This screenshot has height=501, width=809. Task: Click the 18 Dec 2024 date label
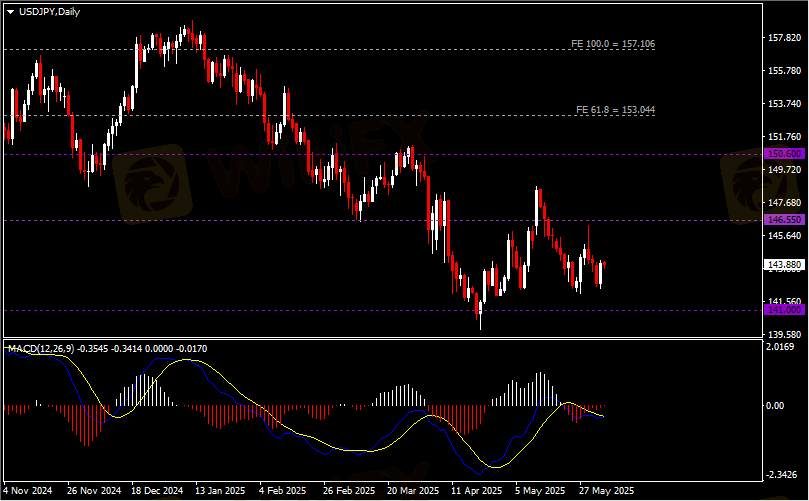coord(157,490)
